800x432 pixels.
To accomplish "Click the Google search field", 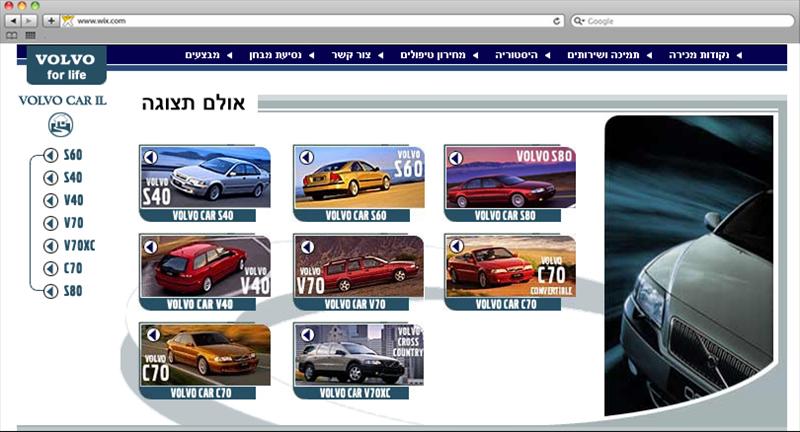I will point(683,21).
